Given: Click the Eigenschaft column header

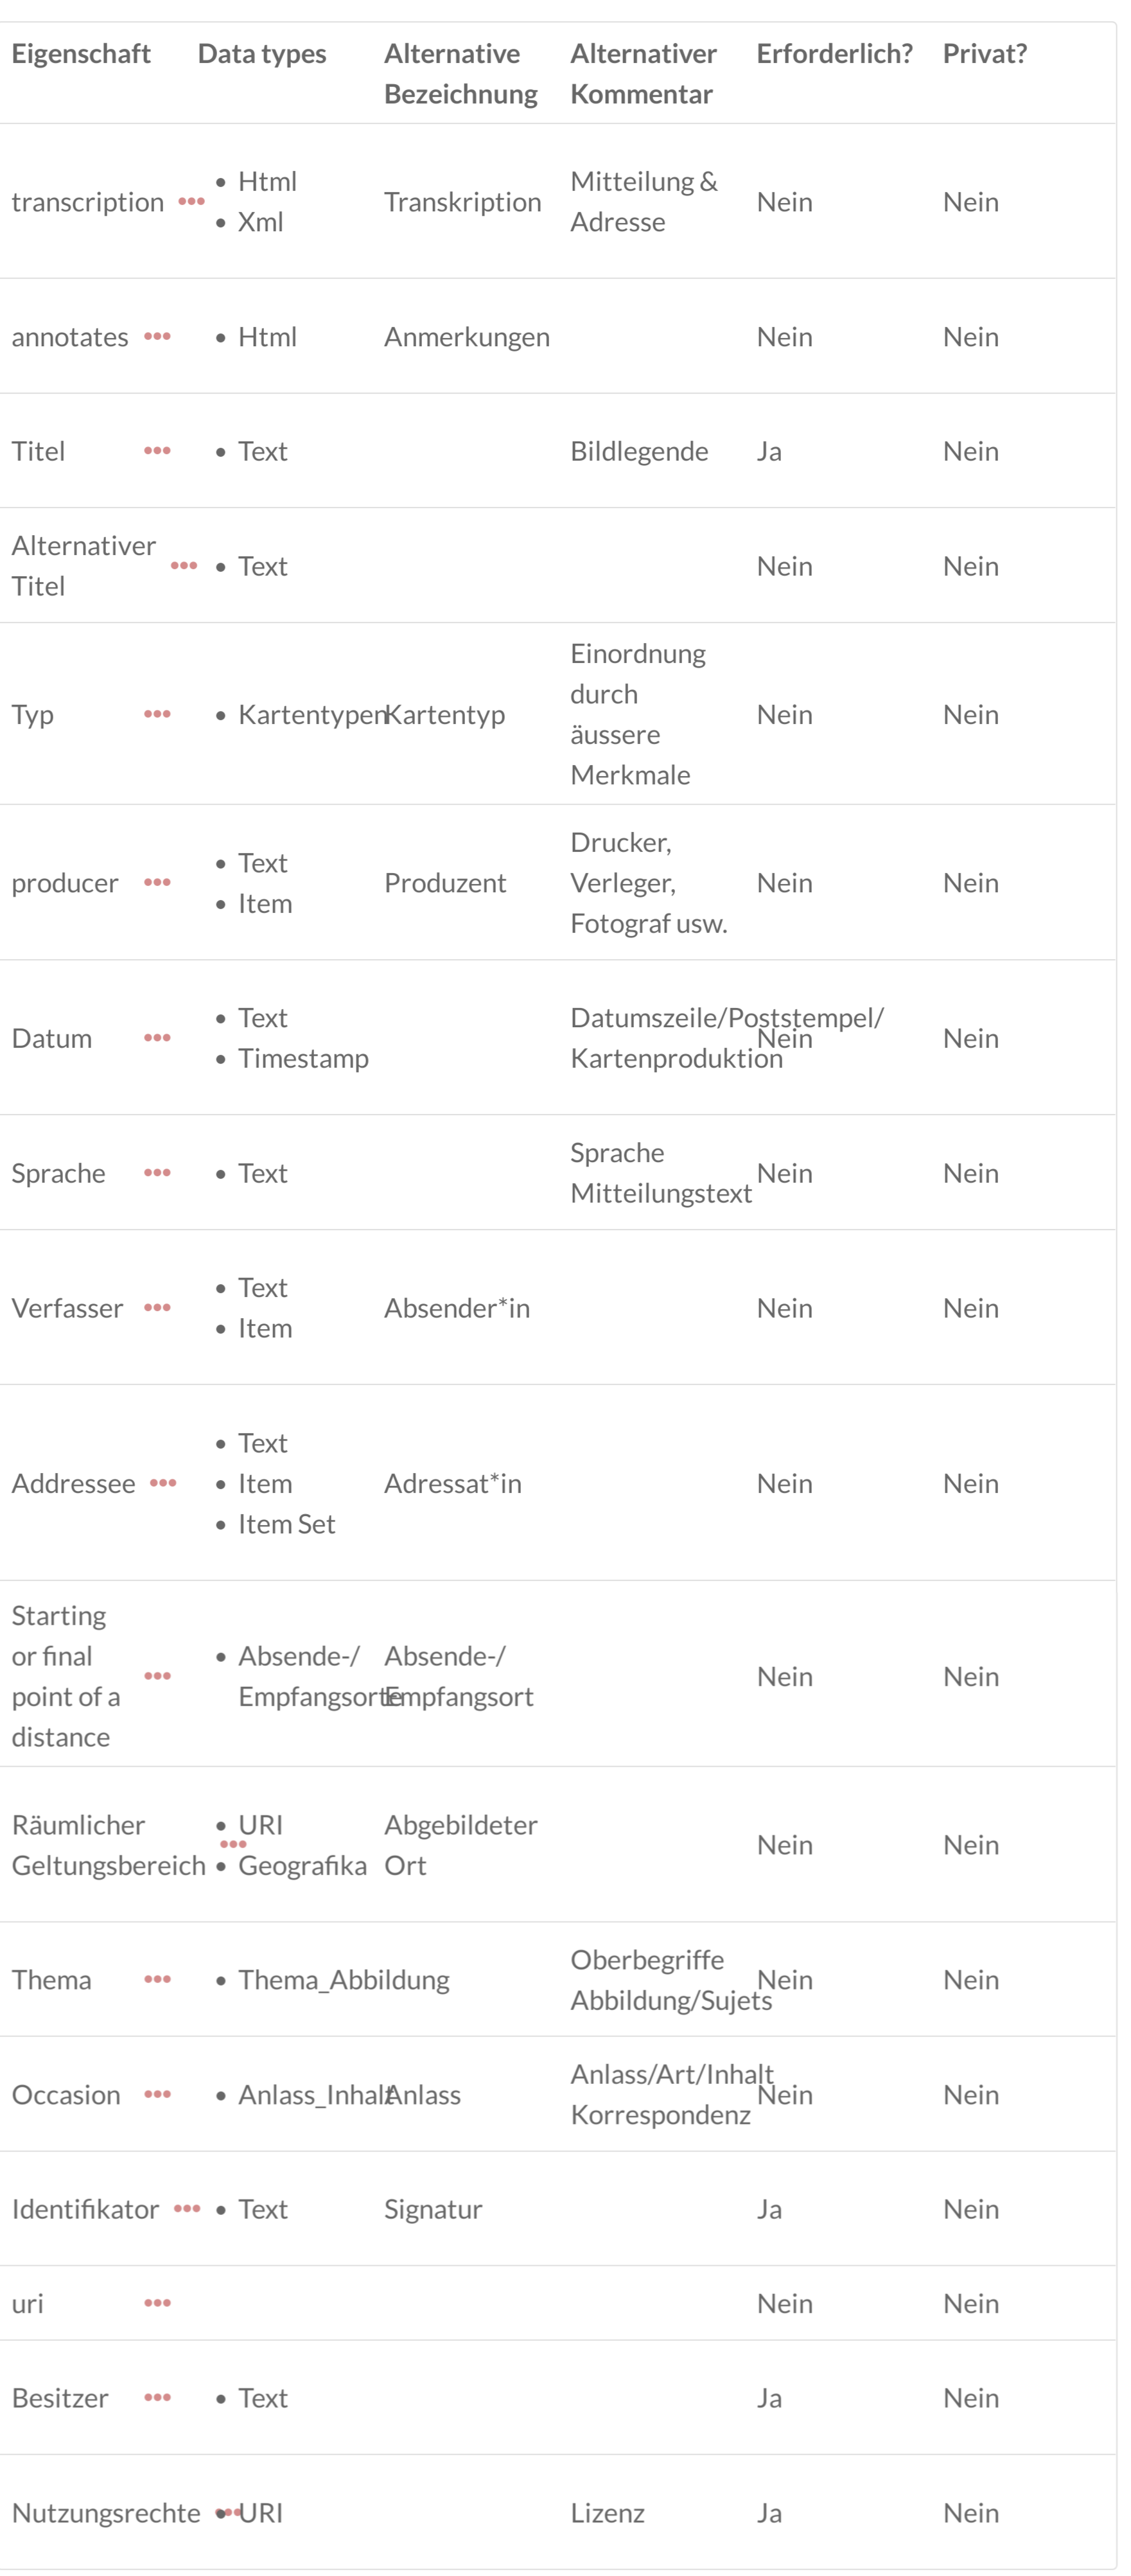Looking at the screenshot, I should tap(81, 53).
